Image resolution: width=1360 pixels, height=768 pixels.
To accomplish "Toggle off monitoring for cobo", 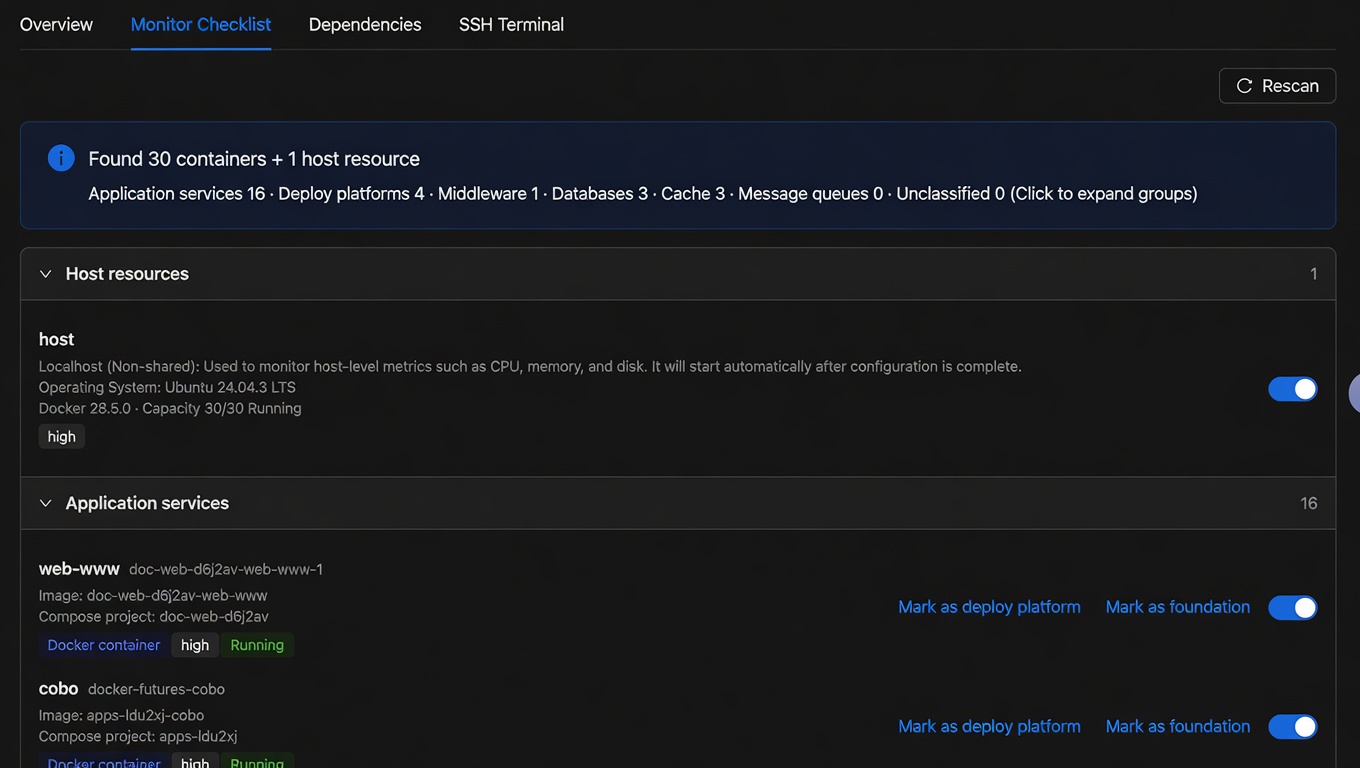I will pyautogui.click(x=1293, y=727).
